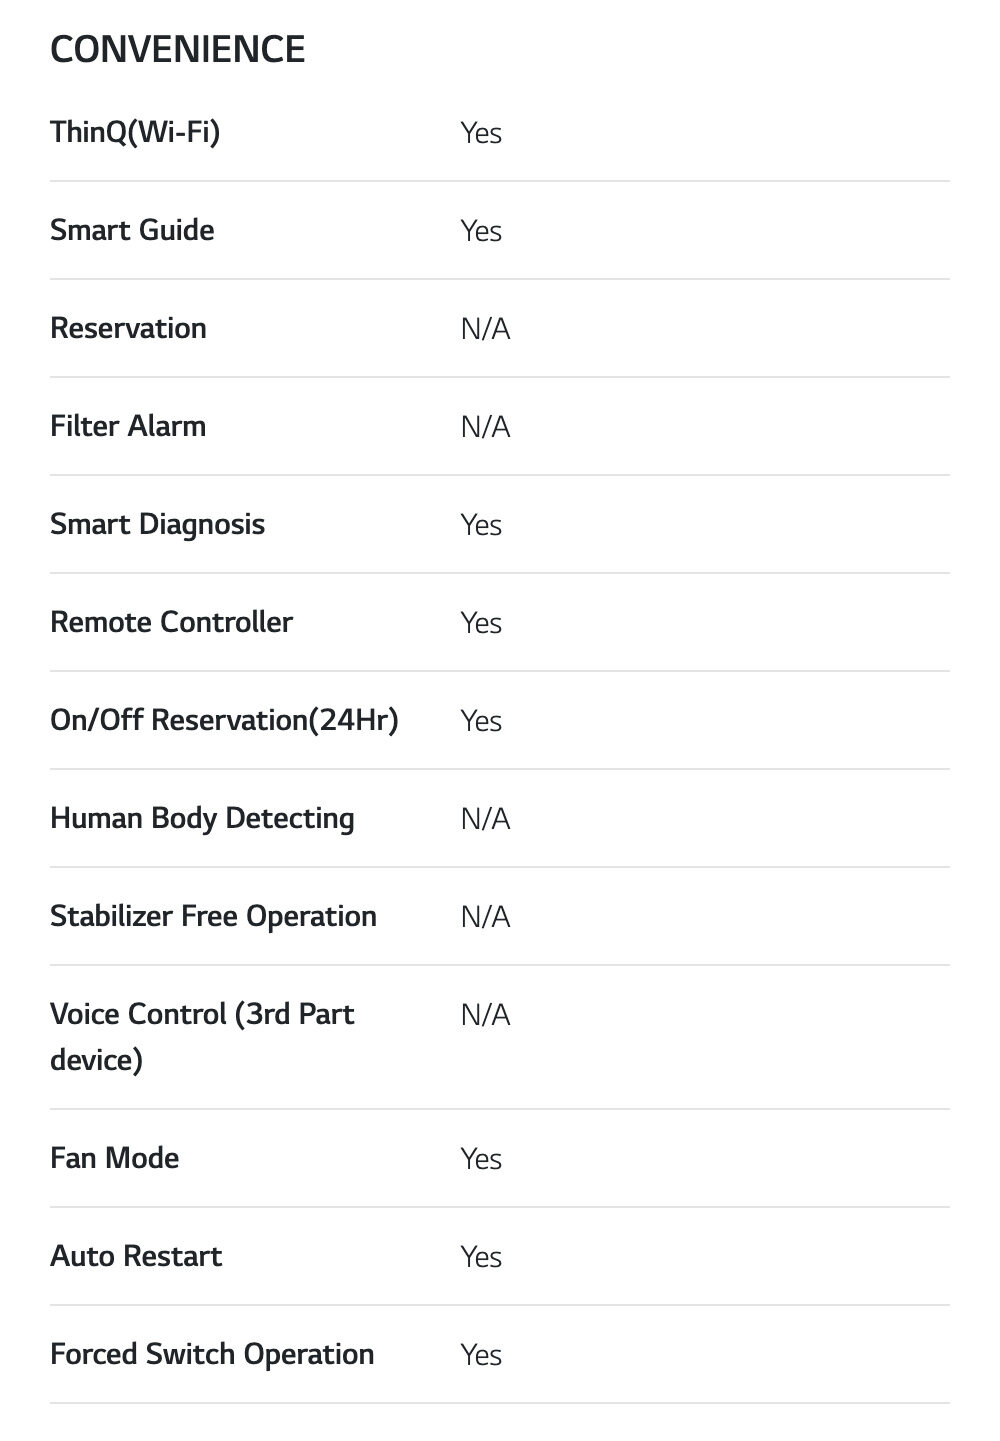Click the Yes value beside ThinQ(Wi-Fi)
The width and height of the screenshot is (1000, 1441).
[481, 133]
